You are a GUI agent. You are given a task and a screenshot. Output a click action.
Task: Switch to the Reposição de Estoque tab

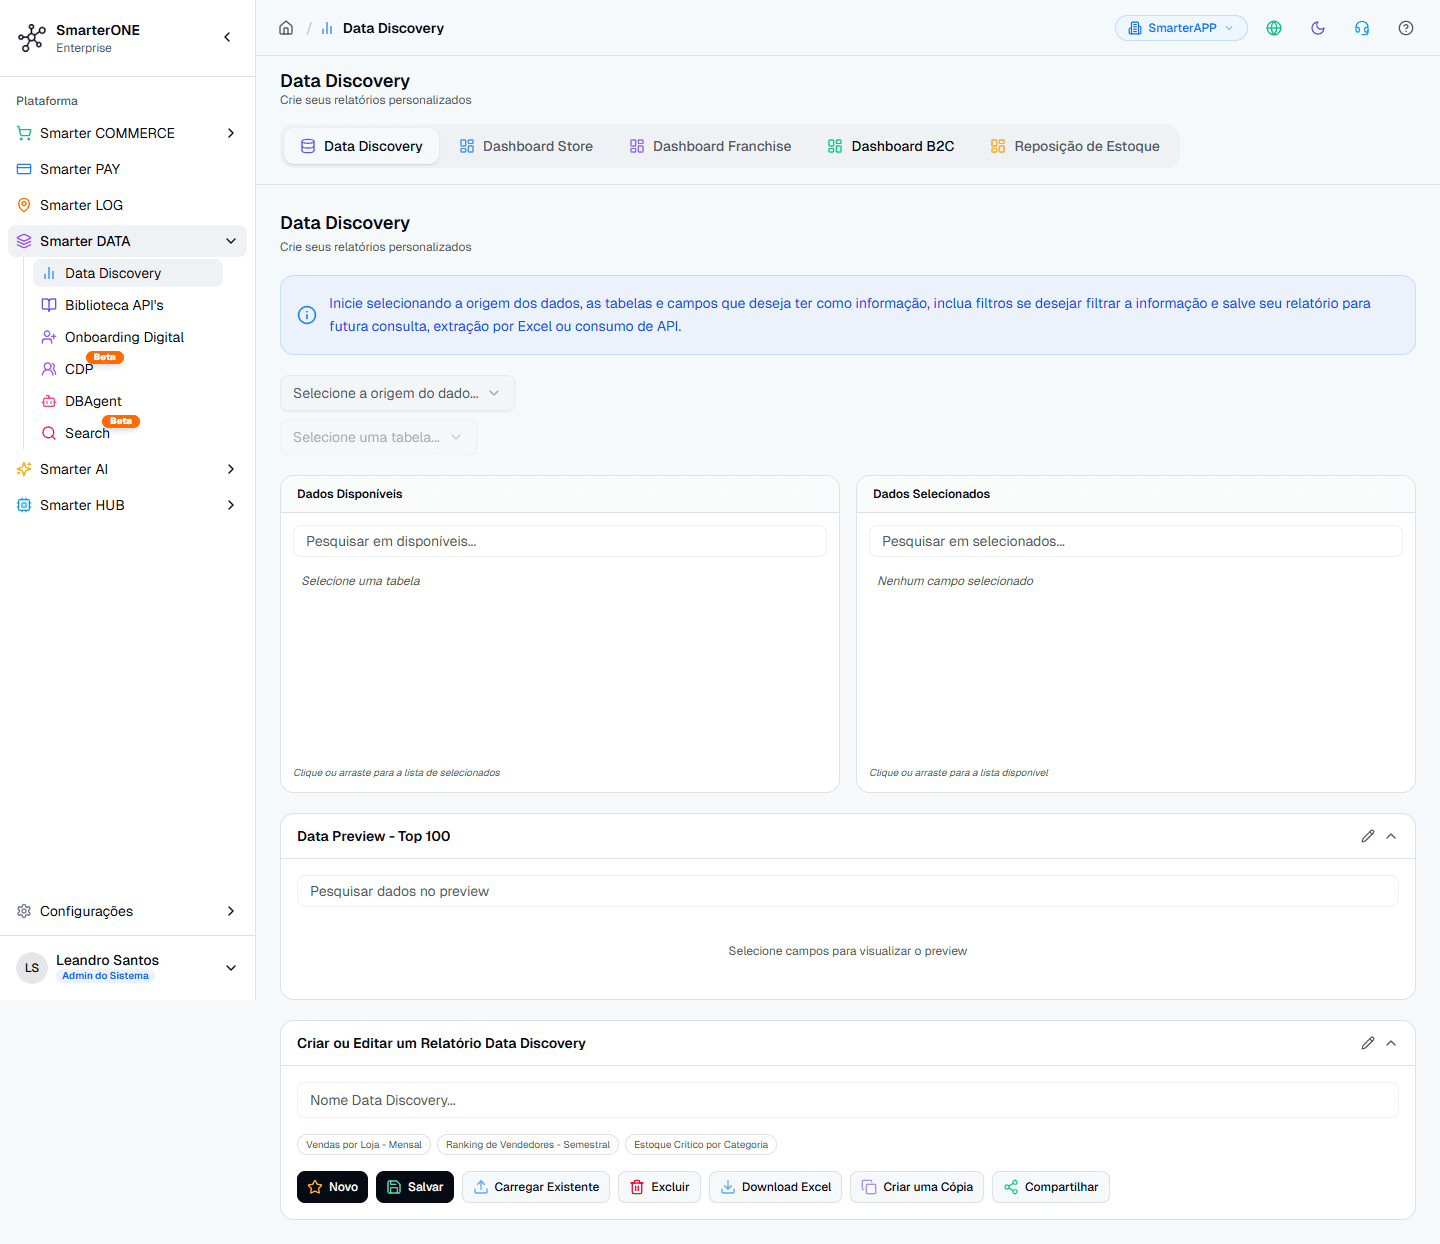point(1075,146)
